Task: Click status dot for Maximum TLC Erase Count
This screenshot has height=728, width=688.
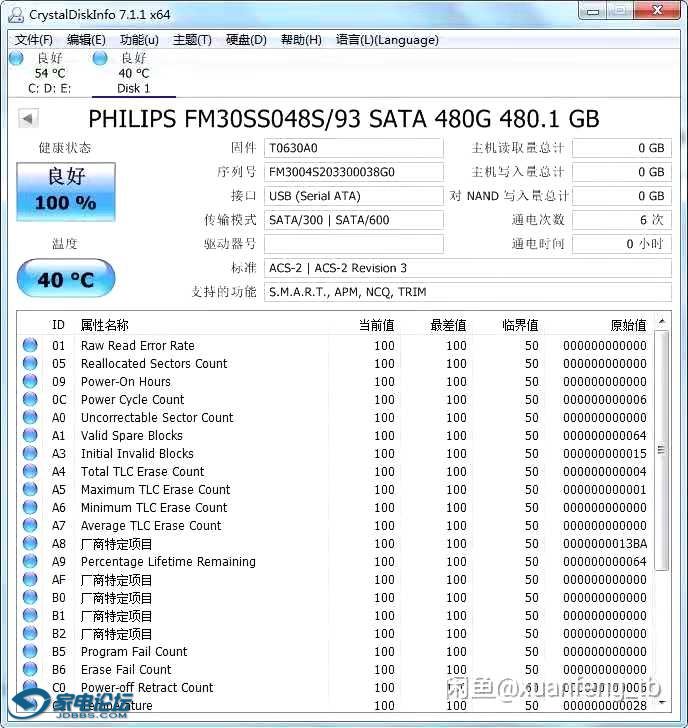Action: tap(30, 489)
